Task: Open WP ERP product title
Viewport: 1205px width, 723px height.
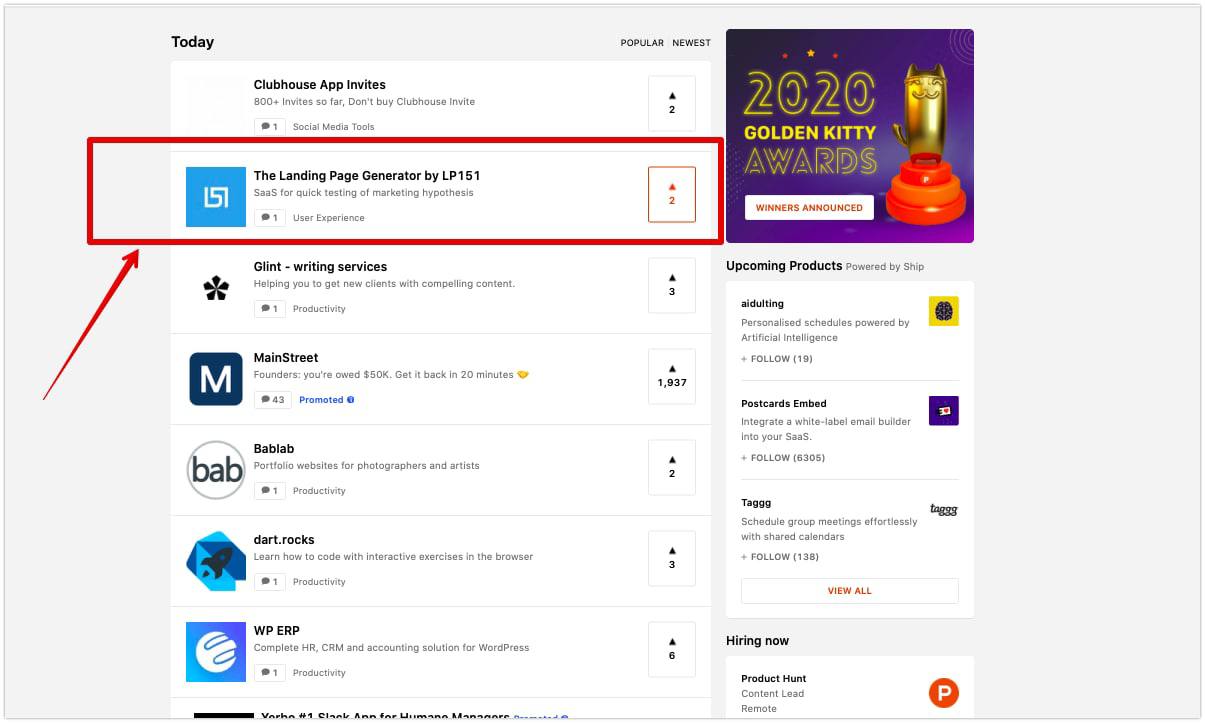Action: tap(276, 631)
